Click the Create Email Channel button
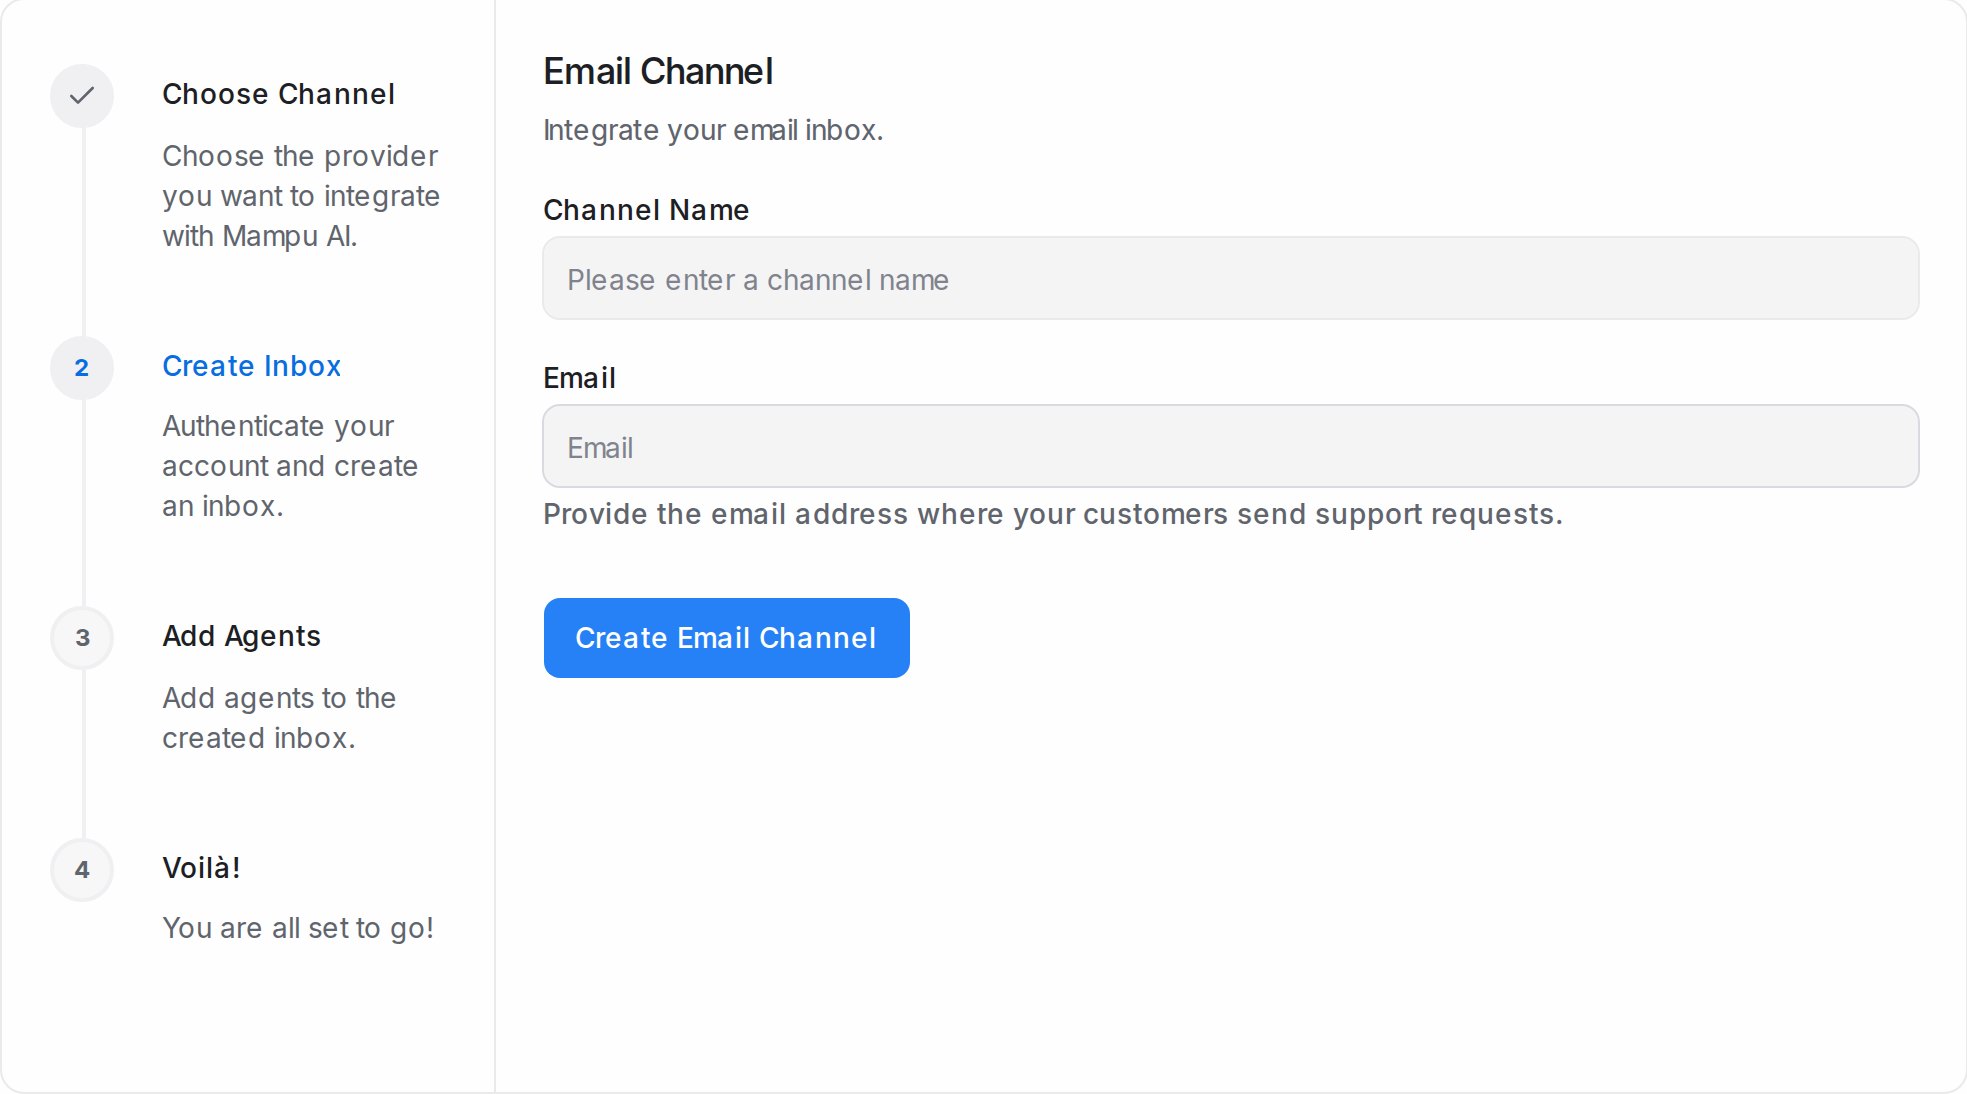Viewport: 1967px width, 1094px height. click(x=726, y=638)
